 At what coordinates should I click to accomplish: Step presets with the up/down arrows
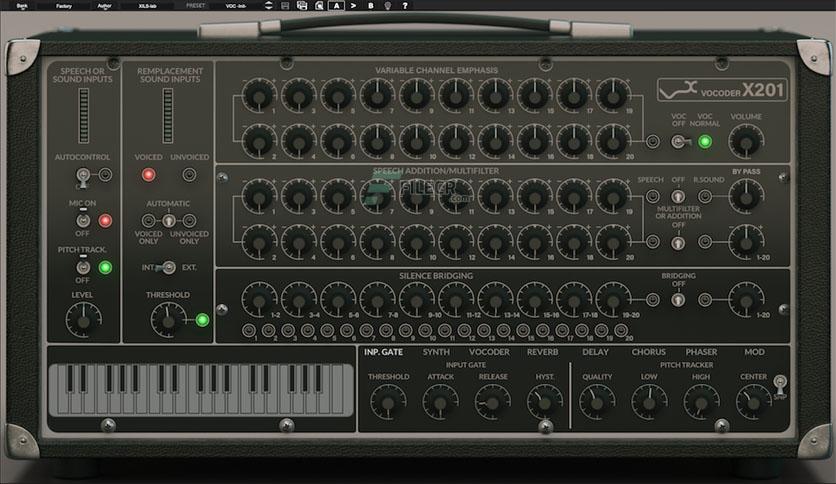click(268, 6)
